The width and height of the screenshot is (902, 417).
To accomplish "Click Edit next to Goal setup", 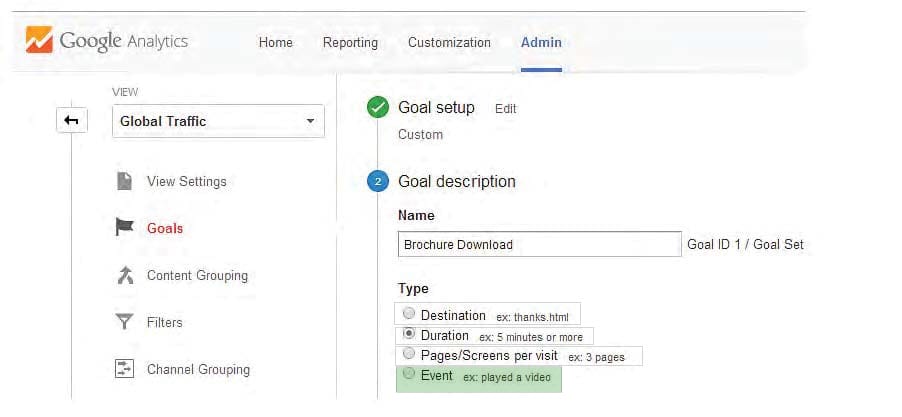I will click(x=506, y=109).
